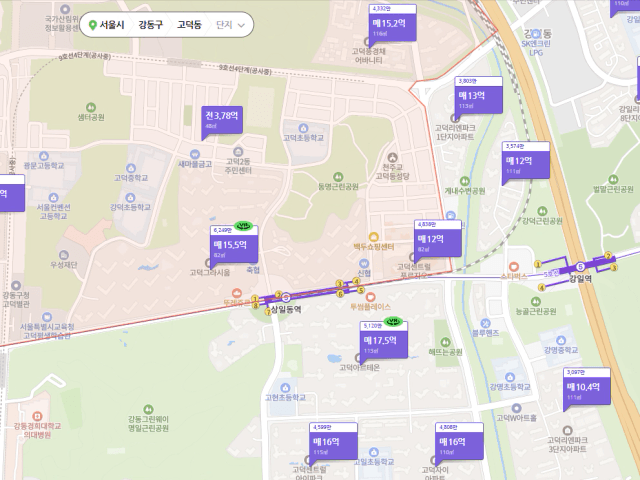Click the 강덕근린공원 park icon
Image resolution: width=640 pixels, height=480 pixels.
click(542, 211)
